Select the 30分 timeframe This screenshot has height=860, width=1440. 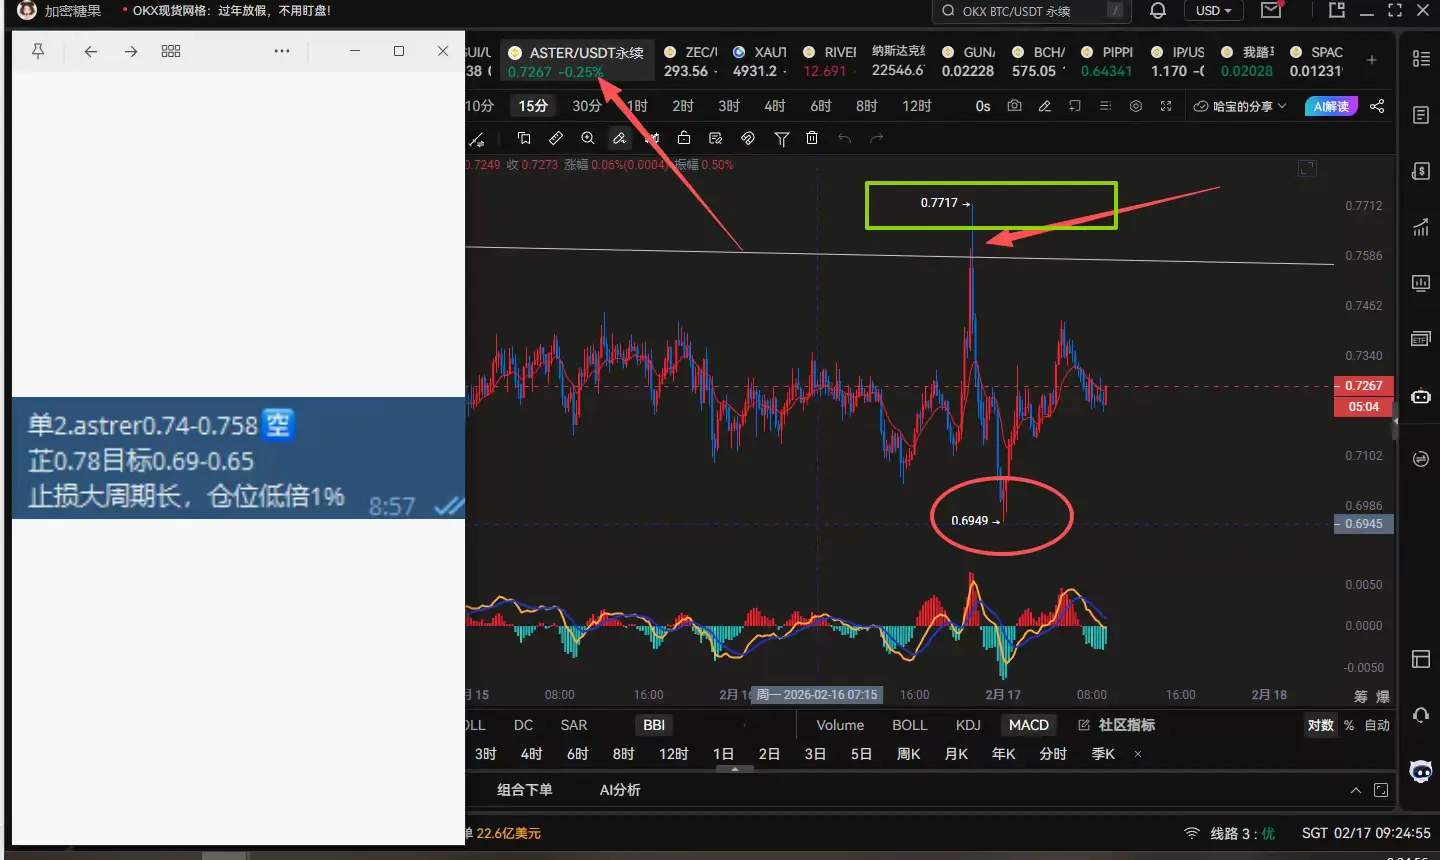[587, 106]
